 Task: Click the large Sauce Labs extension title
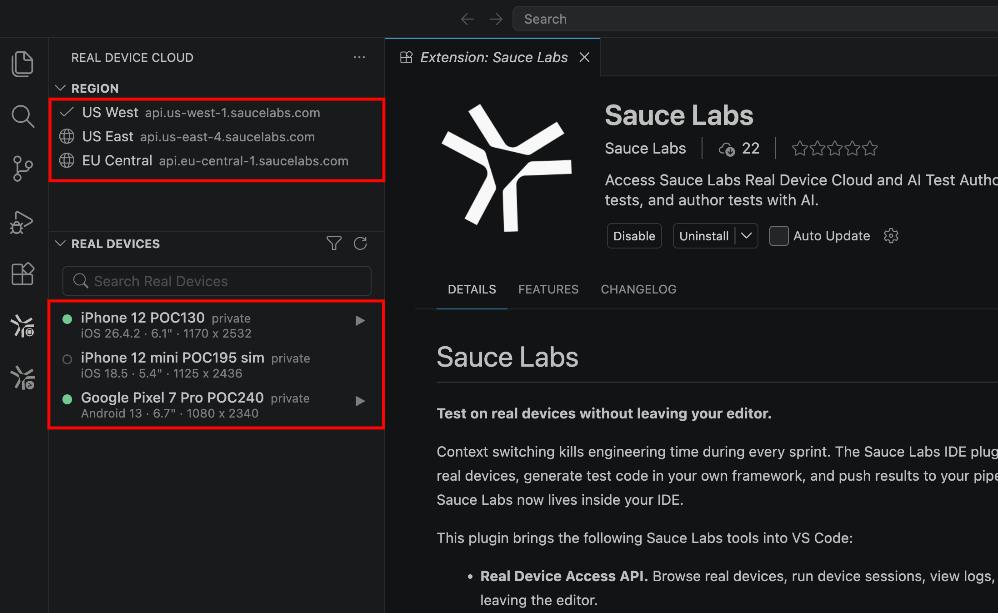pos(679,115)
